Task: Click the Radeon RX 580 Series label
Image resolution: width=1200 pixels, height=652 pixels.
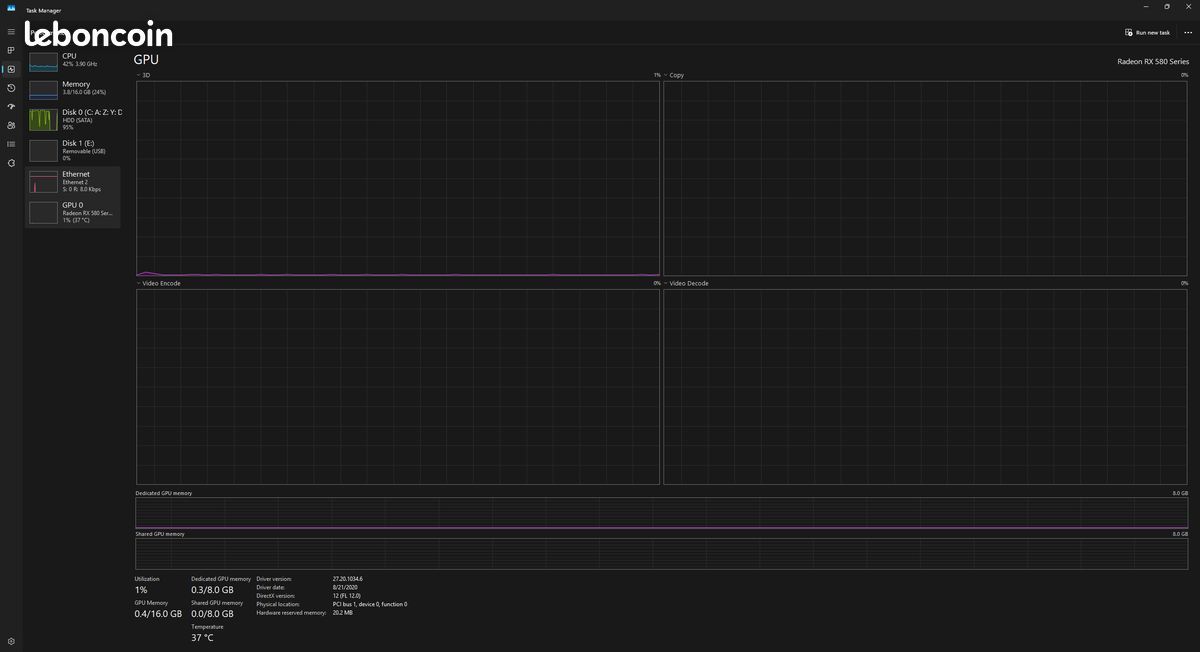Action: pos(1153,61)
